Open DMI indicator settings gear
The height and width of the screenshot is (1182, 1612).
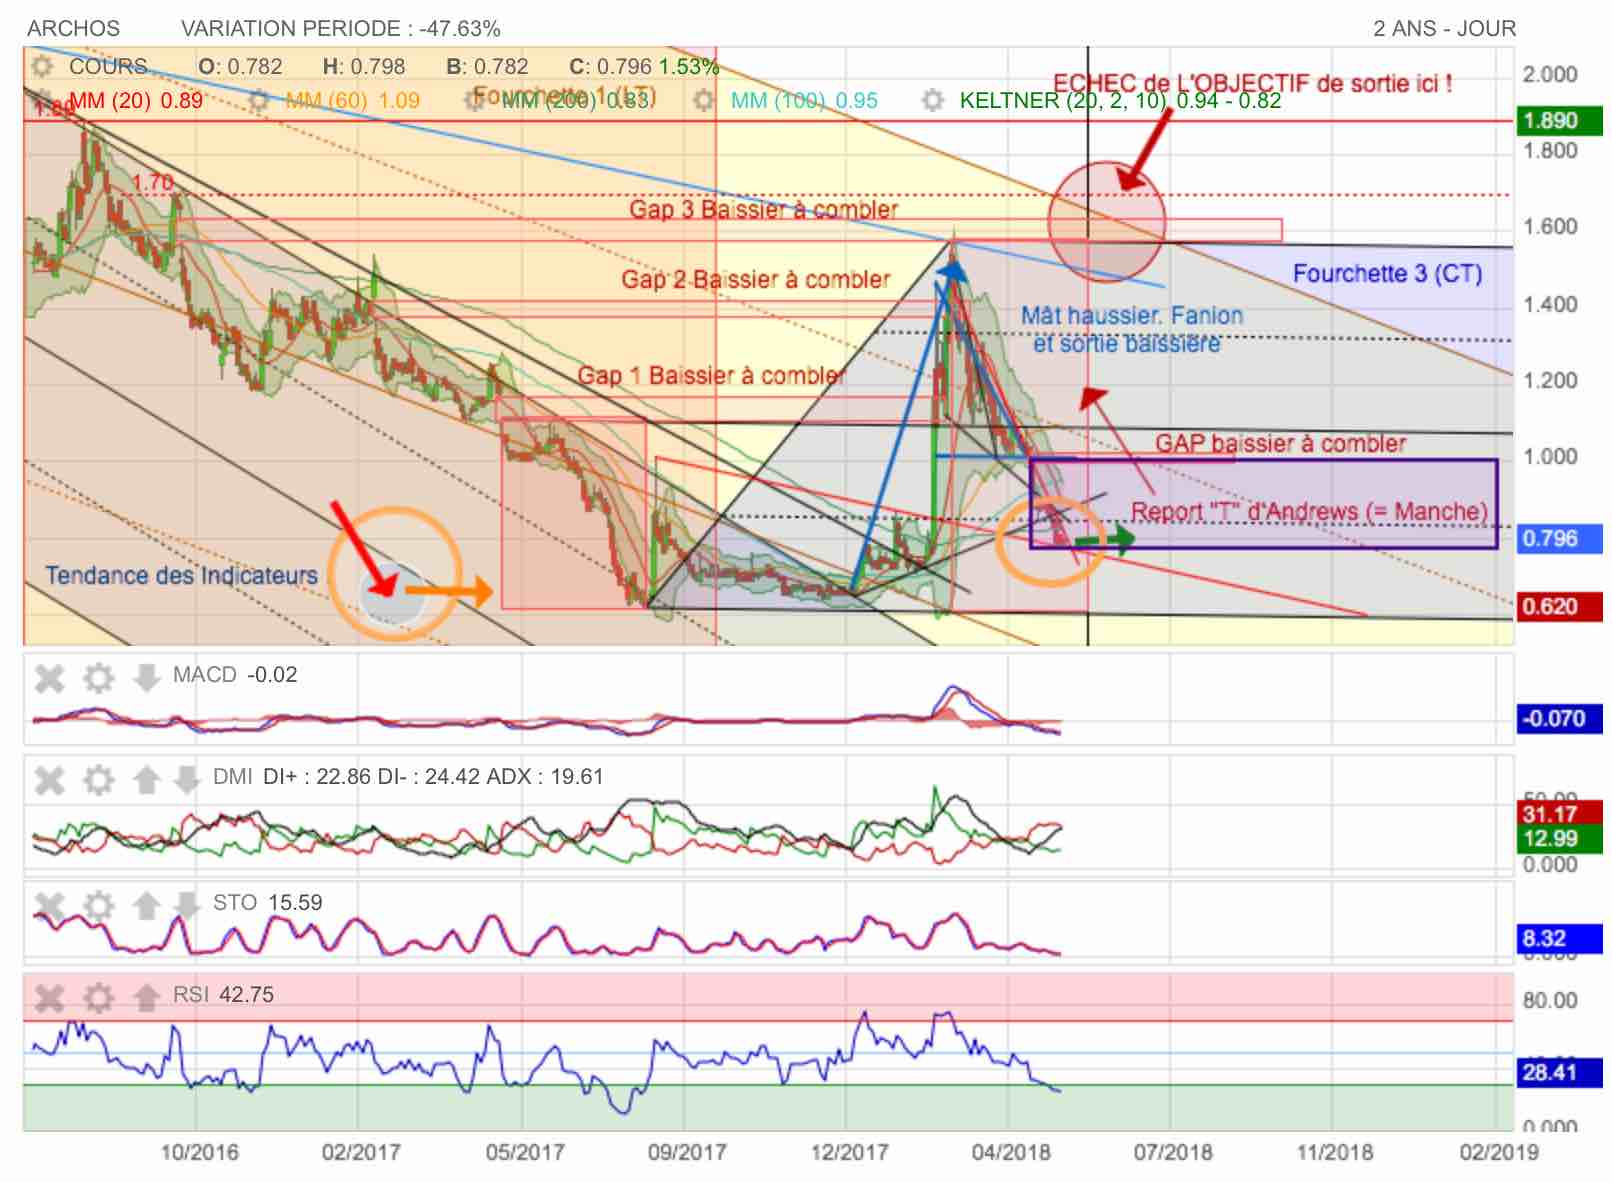click(98, 779)
